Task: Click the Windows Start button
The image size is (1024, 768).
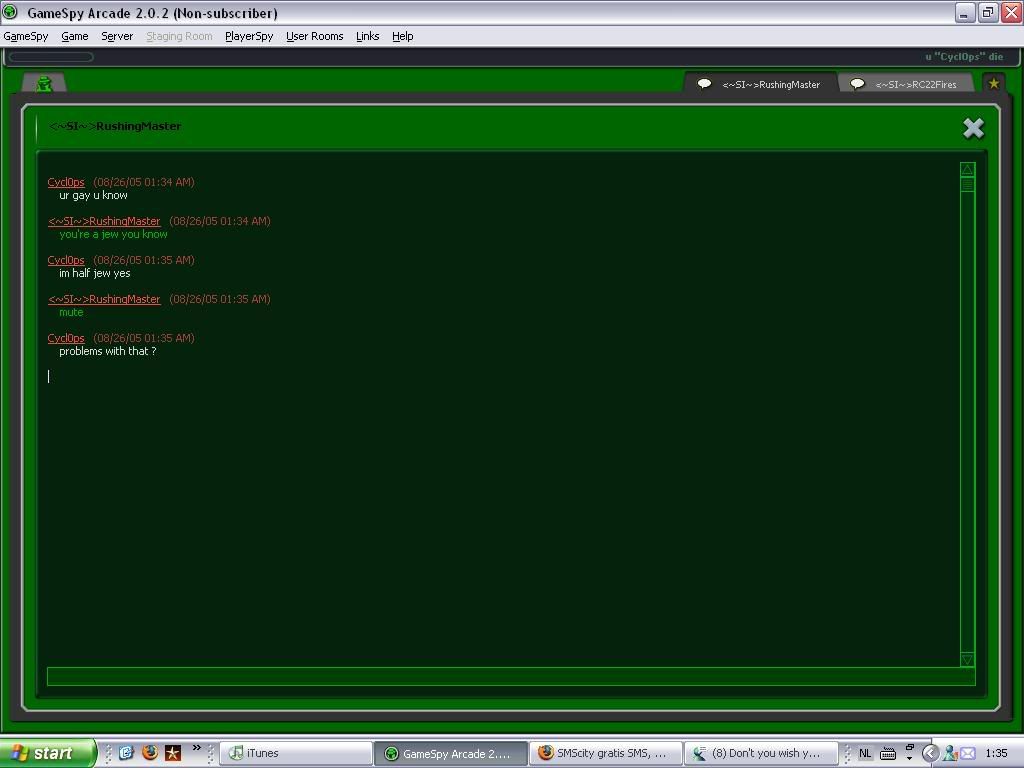Action: [47, 753]
